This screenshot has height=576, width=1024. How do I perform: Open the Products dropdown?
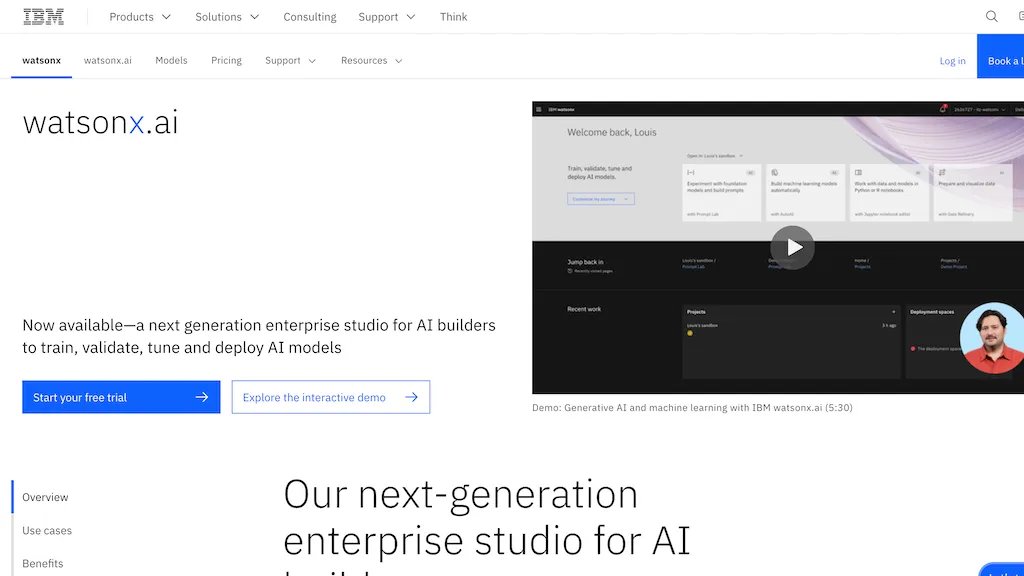[139, 16]
